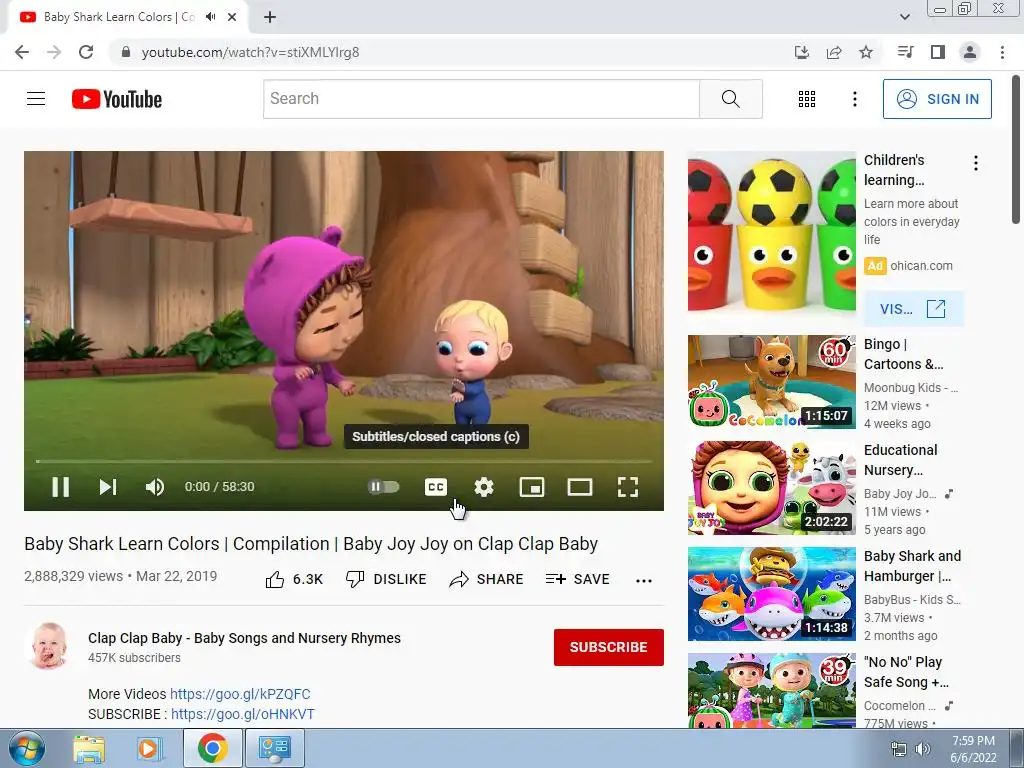1024x768 pixels.
Task: Toggle the autoplay switch in player
Action: 383,487
